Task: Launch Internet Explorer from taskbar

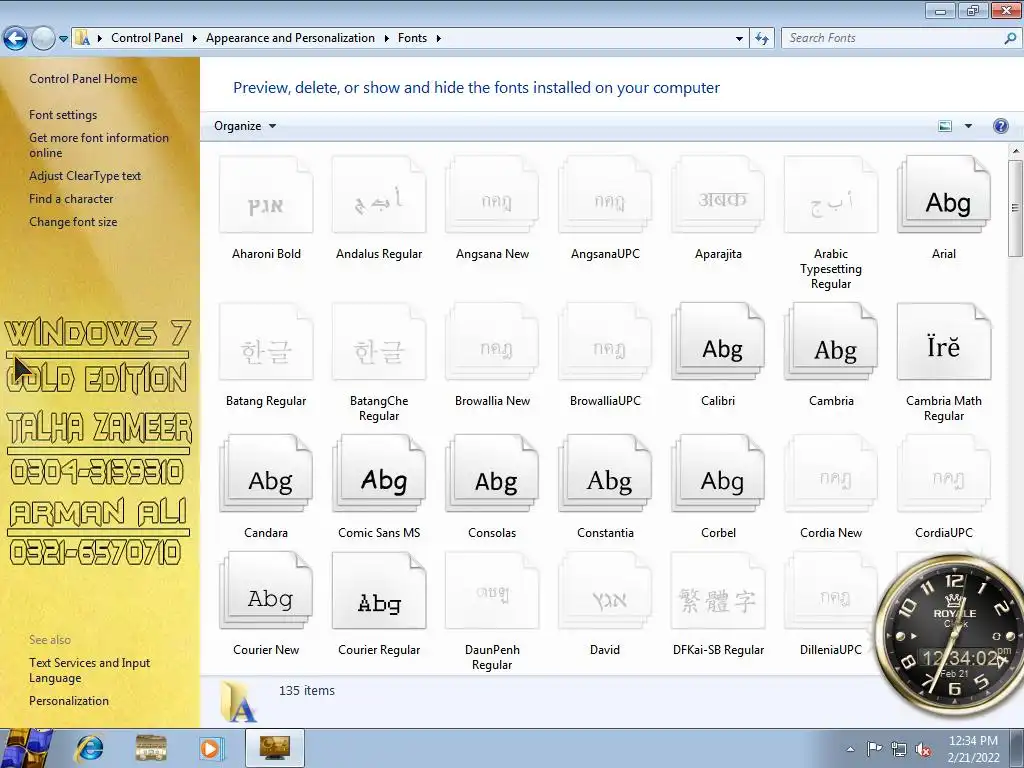Action: tap(89, 748)
